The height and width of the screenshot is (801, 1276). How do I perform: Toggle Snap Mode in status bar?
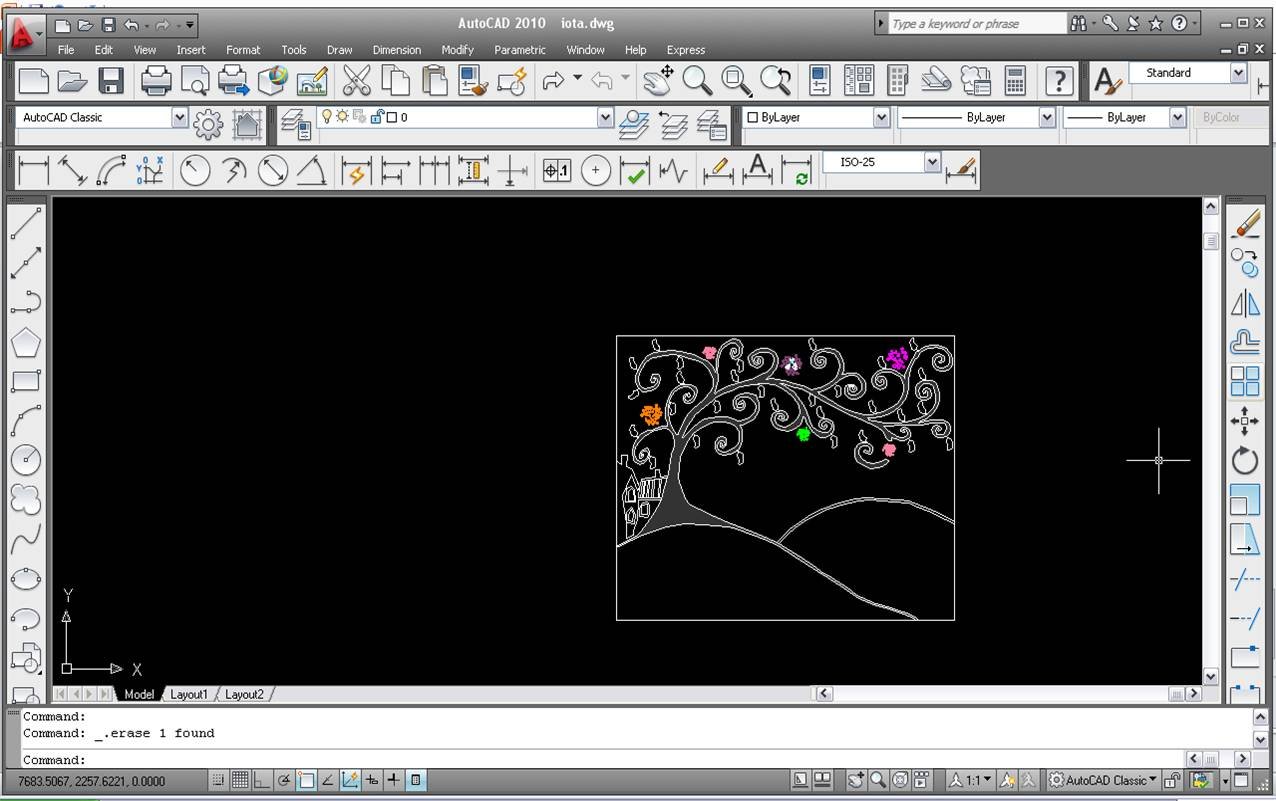[218, 780]
